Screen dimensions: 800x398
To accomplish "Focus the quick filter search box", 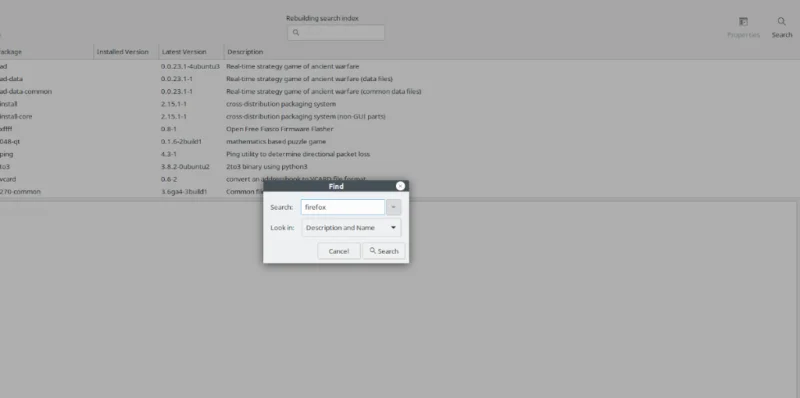I will coord(336,33).
